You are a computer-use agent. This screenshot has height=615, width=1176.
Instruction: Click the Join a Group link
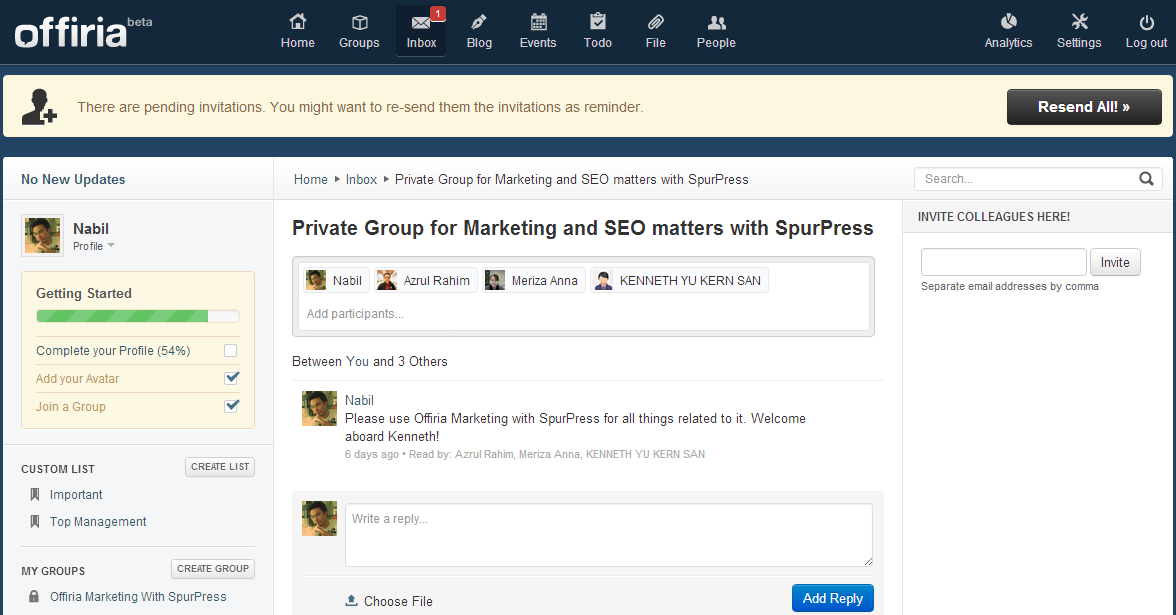tap(70, 406)
